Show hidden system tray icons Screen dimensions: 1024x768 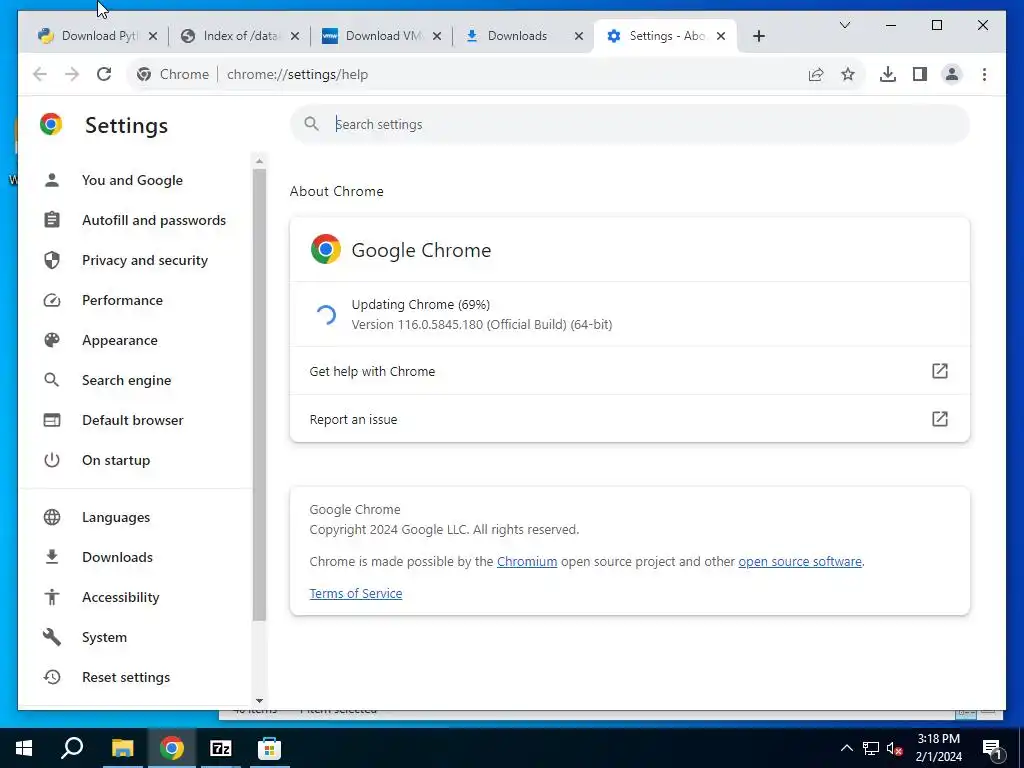(846, 748)
